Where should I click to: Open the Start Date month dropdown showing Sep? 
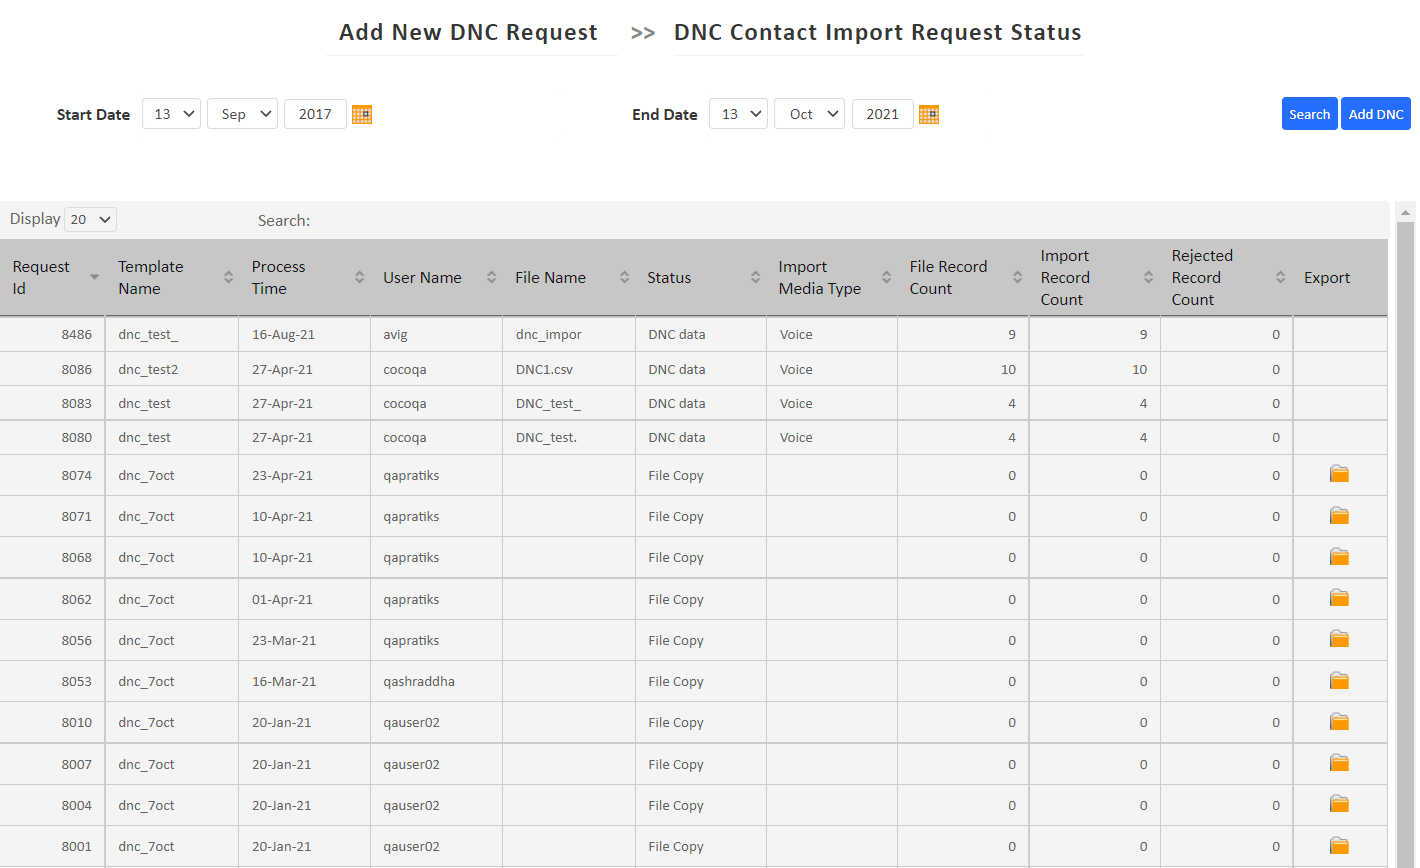click(x=242, y=113)
